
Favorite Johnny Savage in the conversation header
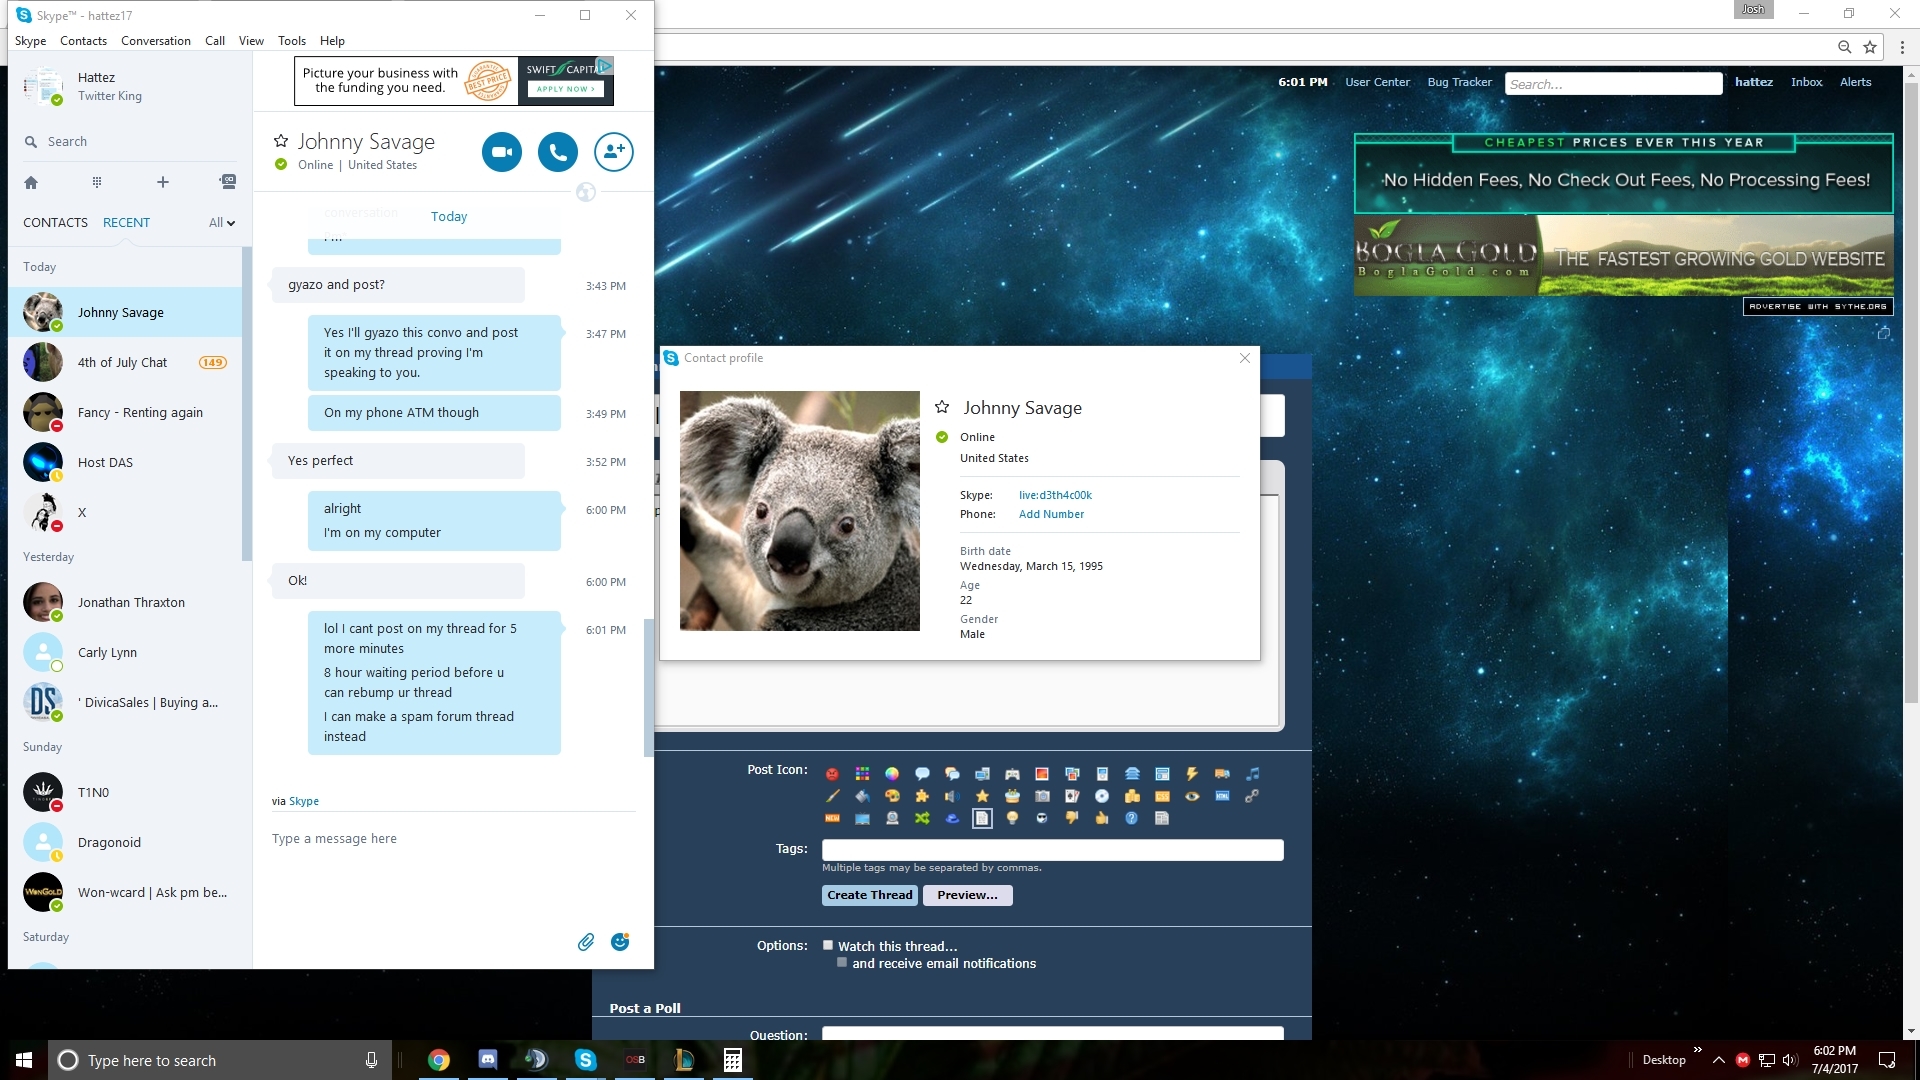point(281,142)
